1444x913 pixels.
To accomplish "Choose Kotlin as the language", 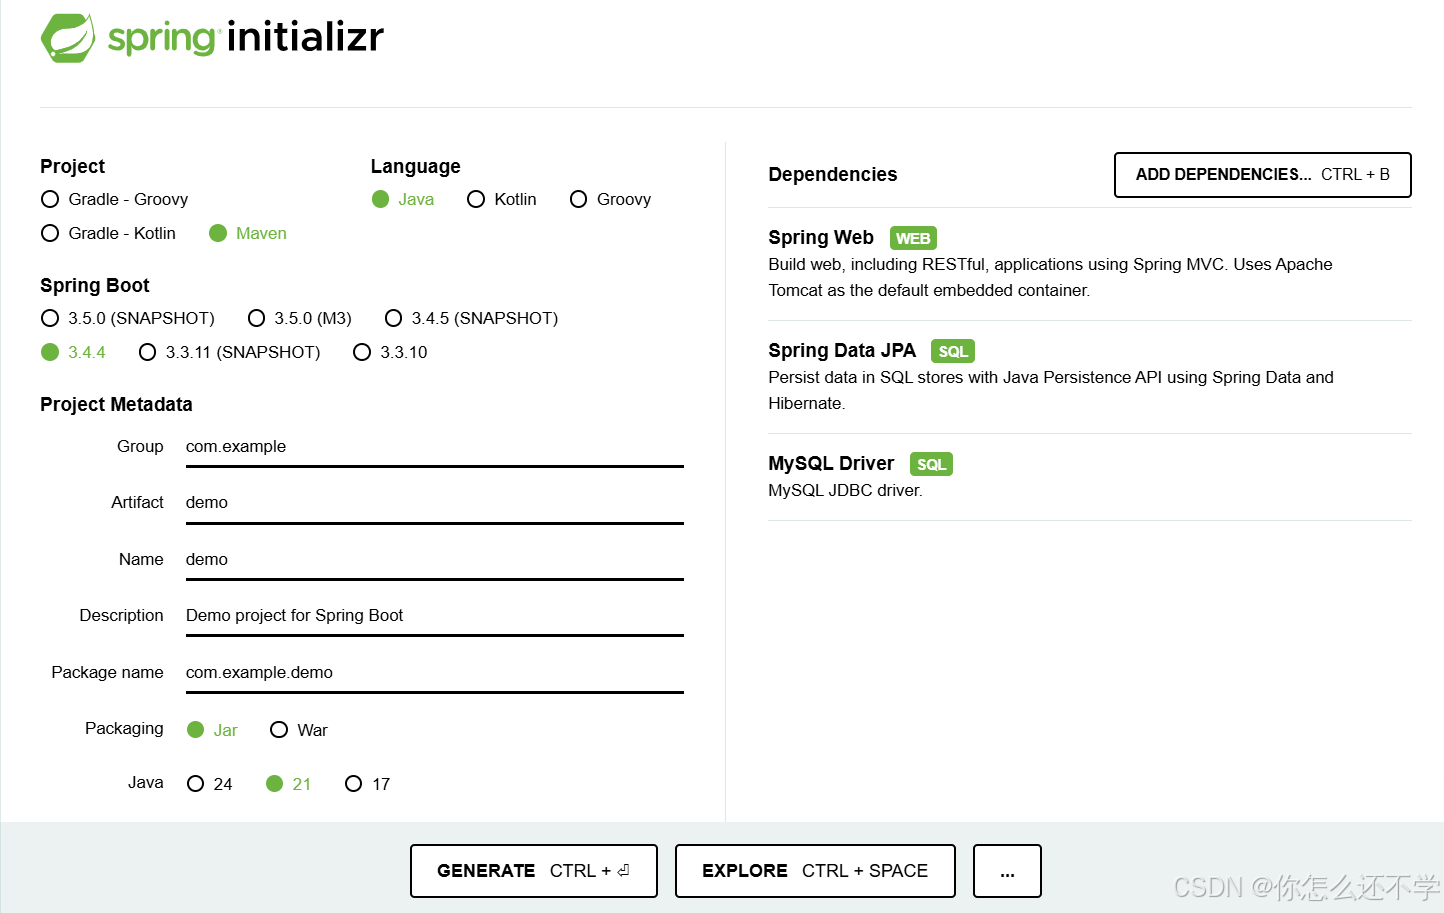I will [502, 199].
